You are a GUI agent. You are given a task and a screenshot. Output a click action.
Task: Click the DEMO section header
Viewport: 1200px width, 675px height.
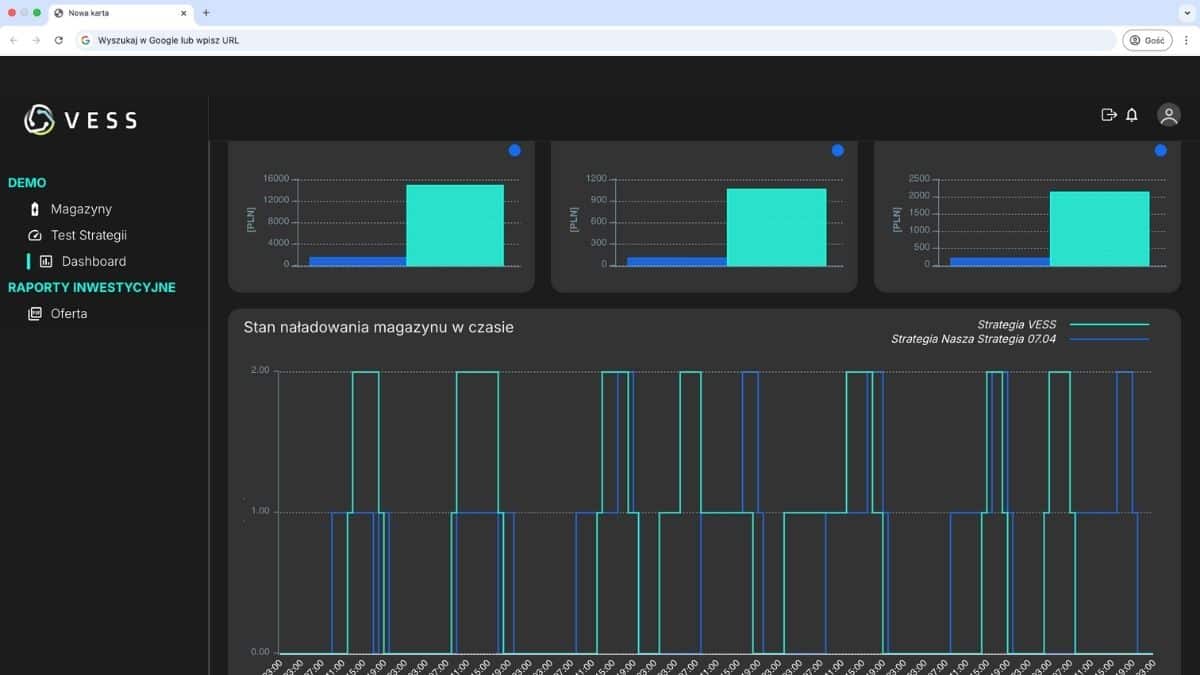pyautogui.click(x=27, y=183)
